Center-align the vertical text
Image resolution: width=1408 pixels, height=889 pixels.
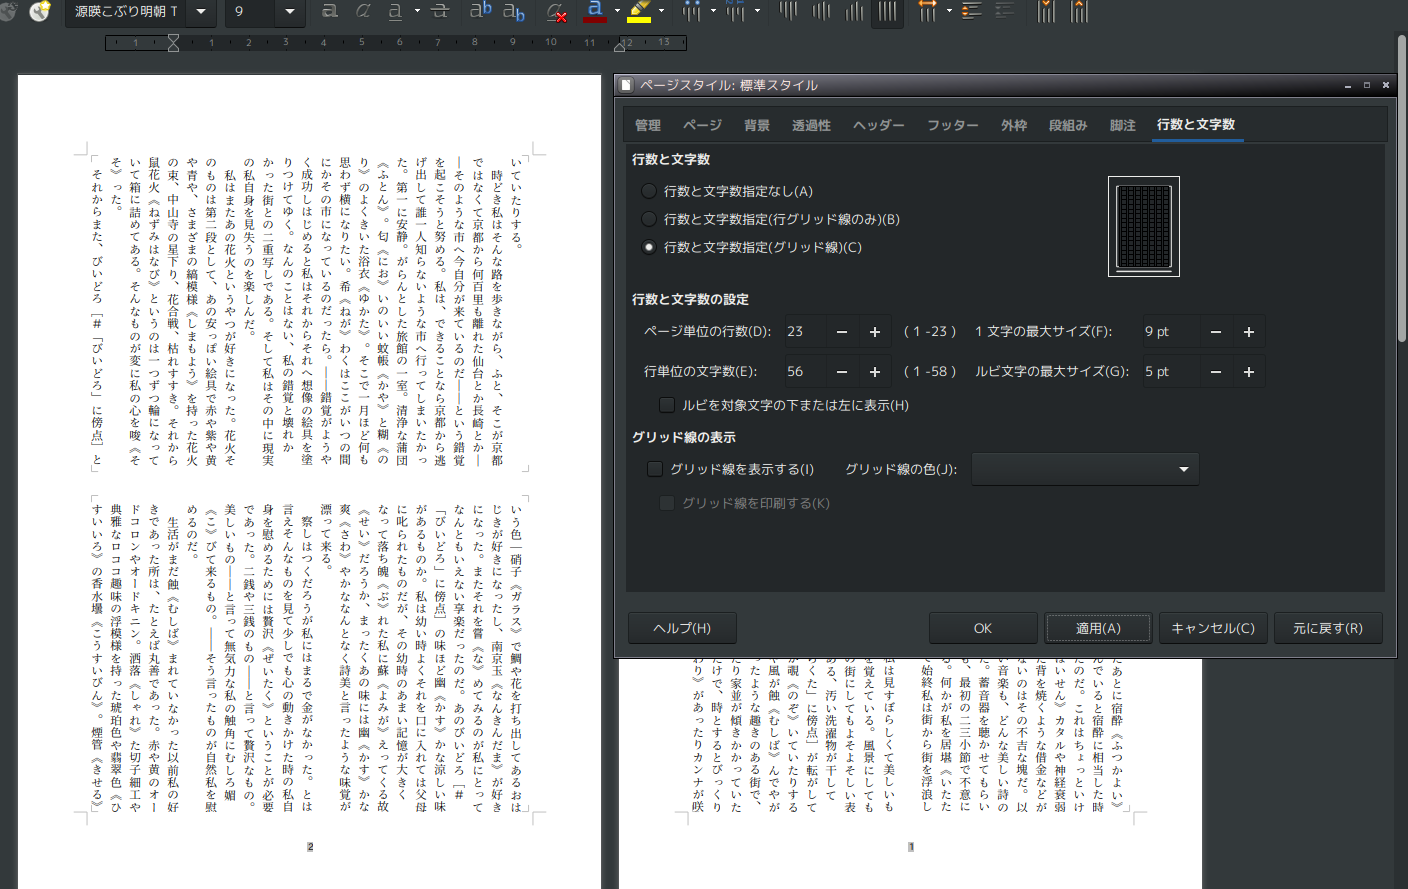822,11
